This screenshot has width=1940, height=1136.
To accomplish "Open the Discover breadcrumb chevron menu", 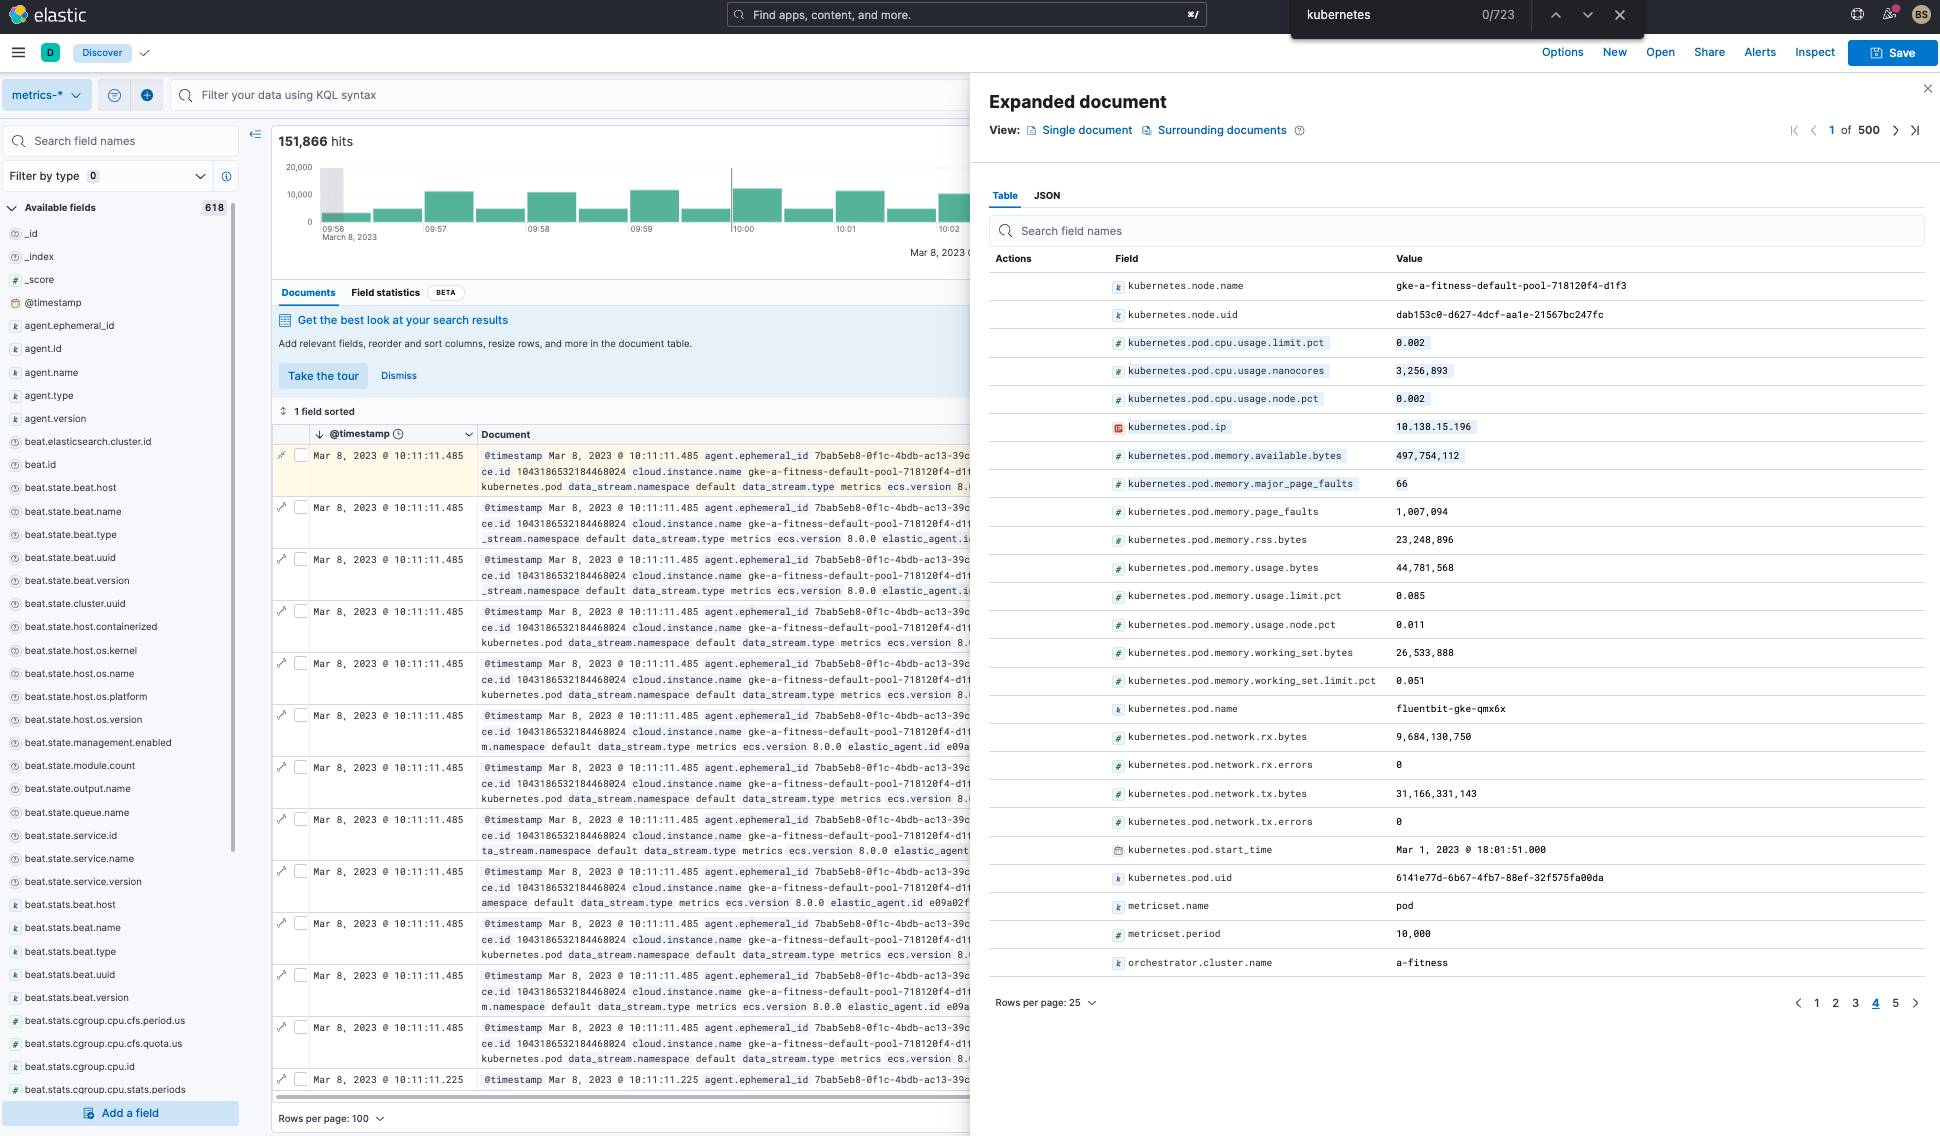I will (x=145, y=53).
